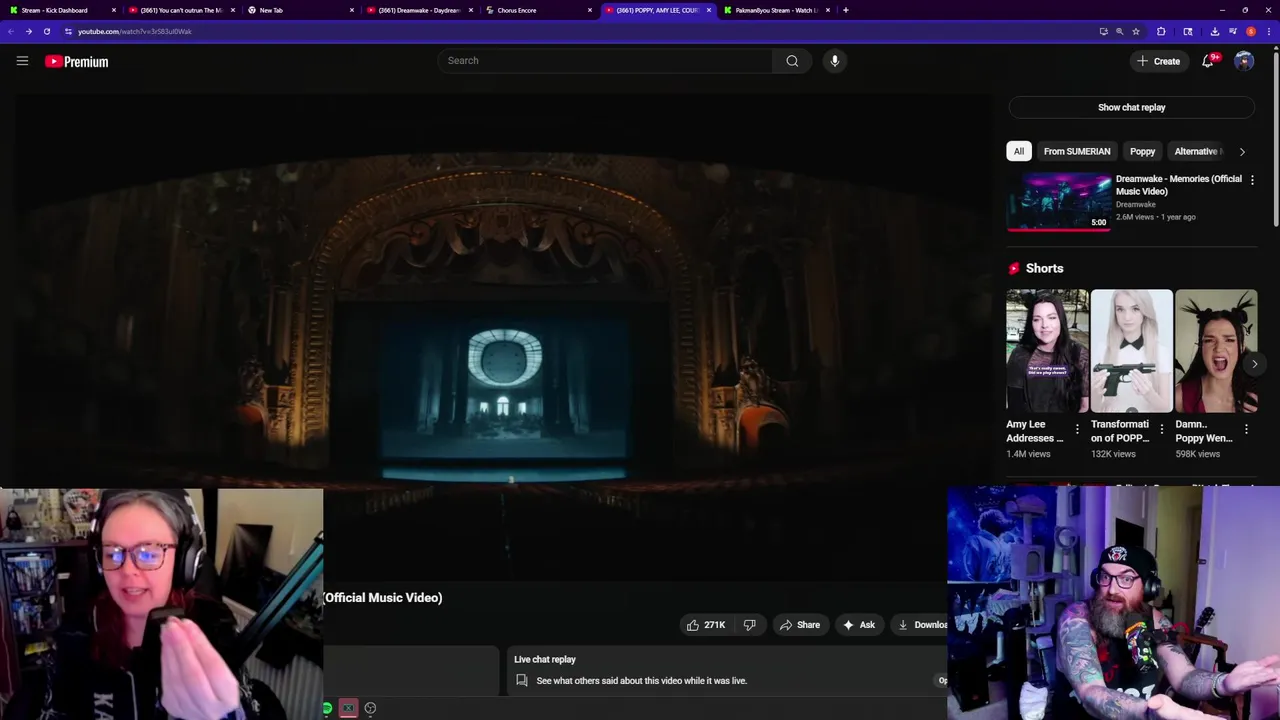The width and height of the screenshot is (1280, 720).
Task: Ask about this video with the Ask button
Action: click(x=859, y=625)
